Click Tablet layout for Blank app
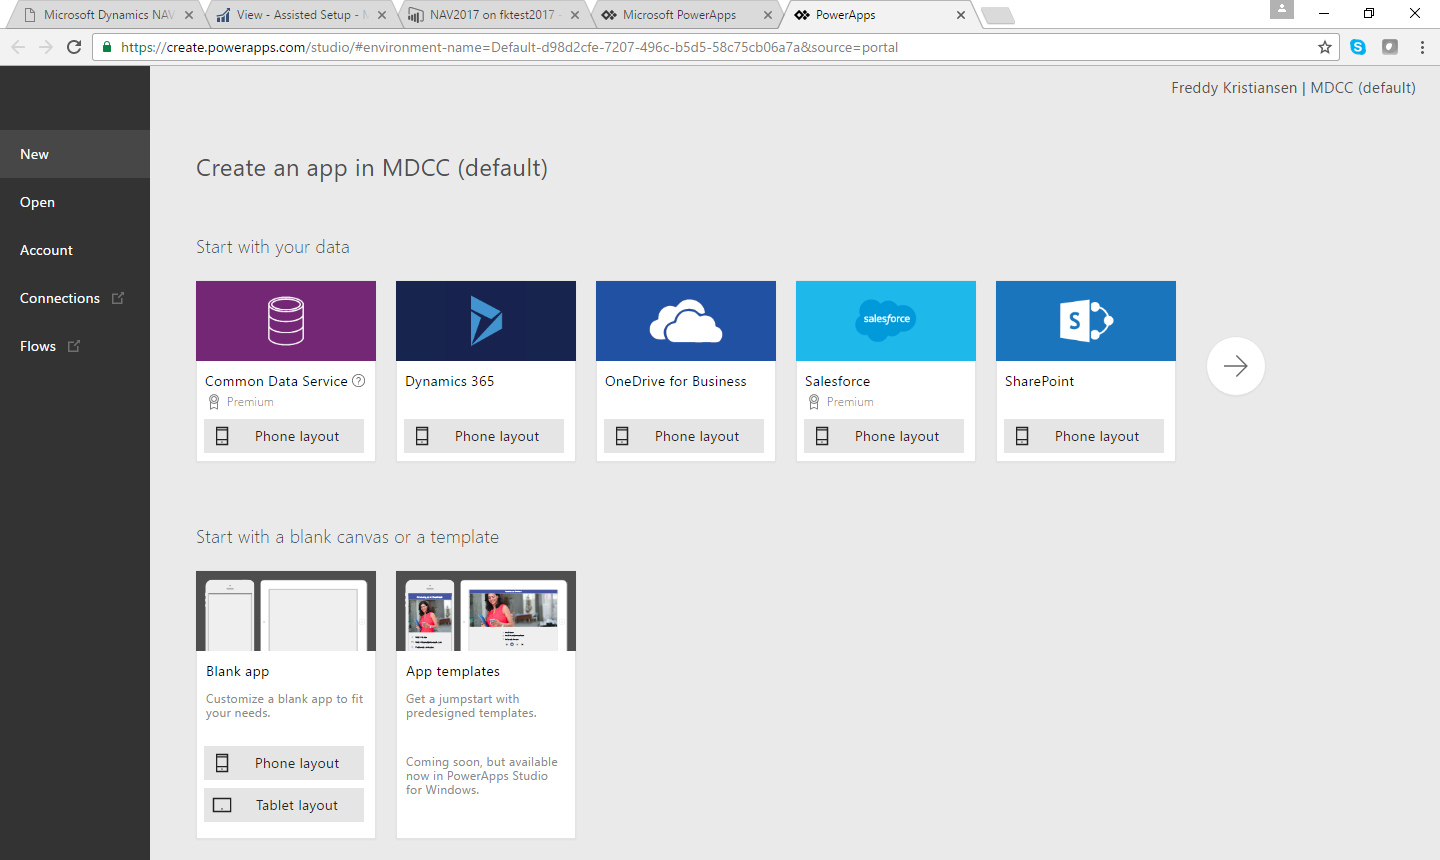 coord(284,805)
